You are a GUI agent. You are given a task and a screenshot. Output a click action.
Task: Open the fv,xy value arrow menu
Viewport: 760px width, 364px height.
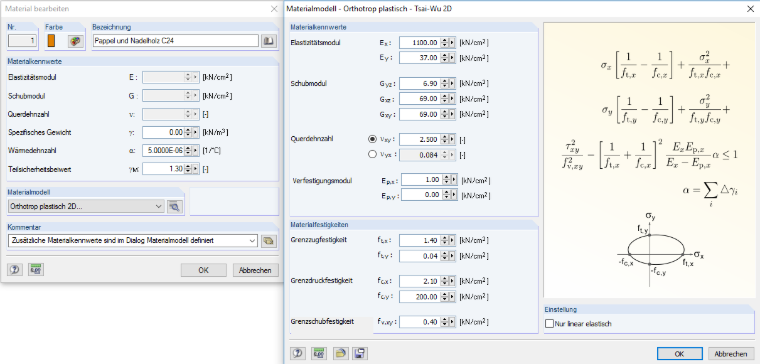click(x=452, y=322)
